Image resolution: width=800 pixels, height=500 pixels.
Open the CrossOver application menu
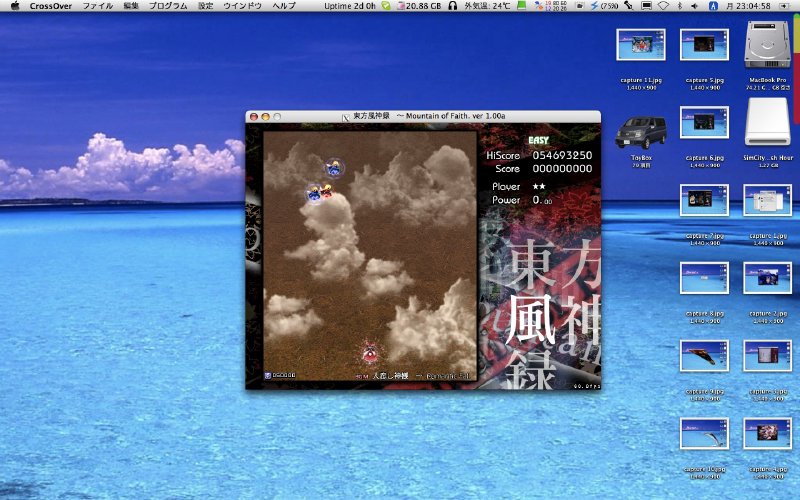51,6
